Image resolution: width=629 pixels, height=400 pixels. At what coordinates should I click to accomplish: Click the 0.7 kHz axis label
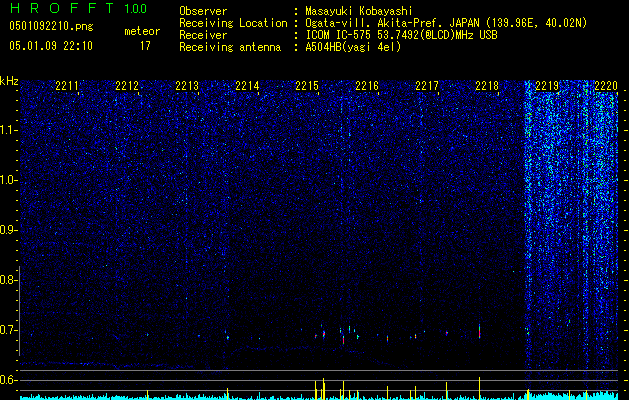tap(8, 330)
